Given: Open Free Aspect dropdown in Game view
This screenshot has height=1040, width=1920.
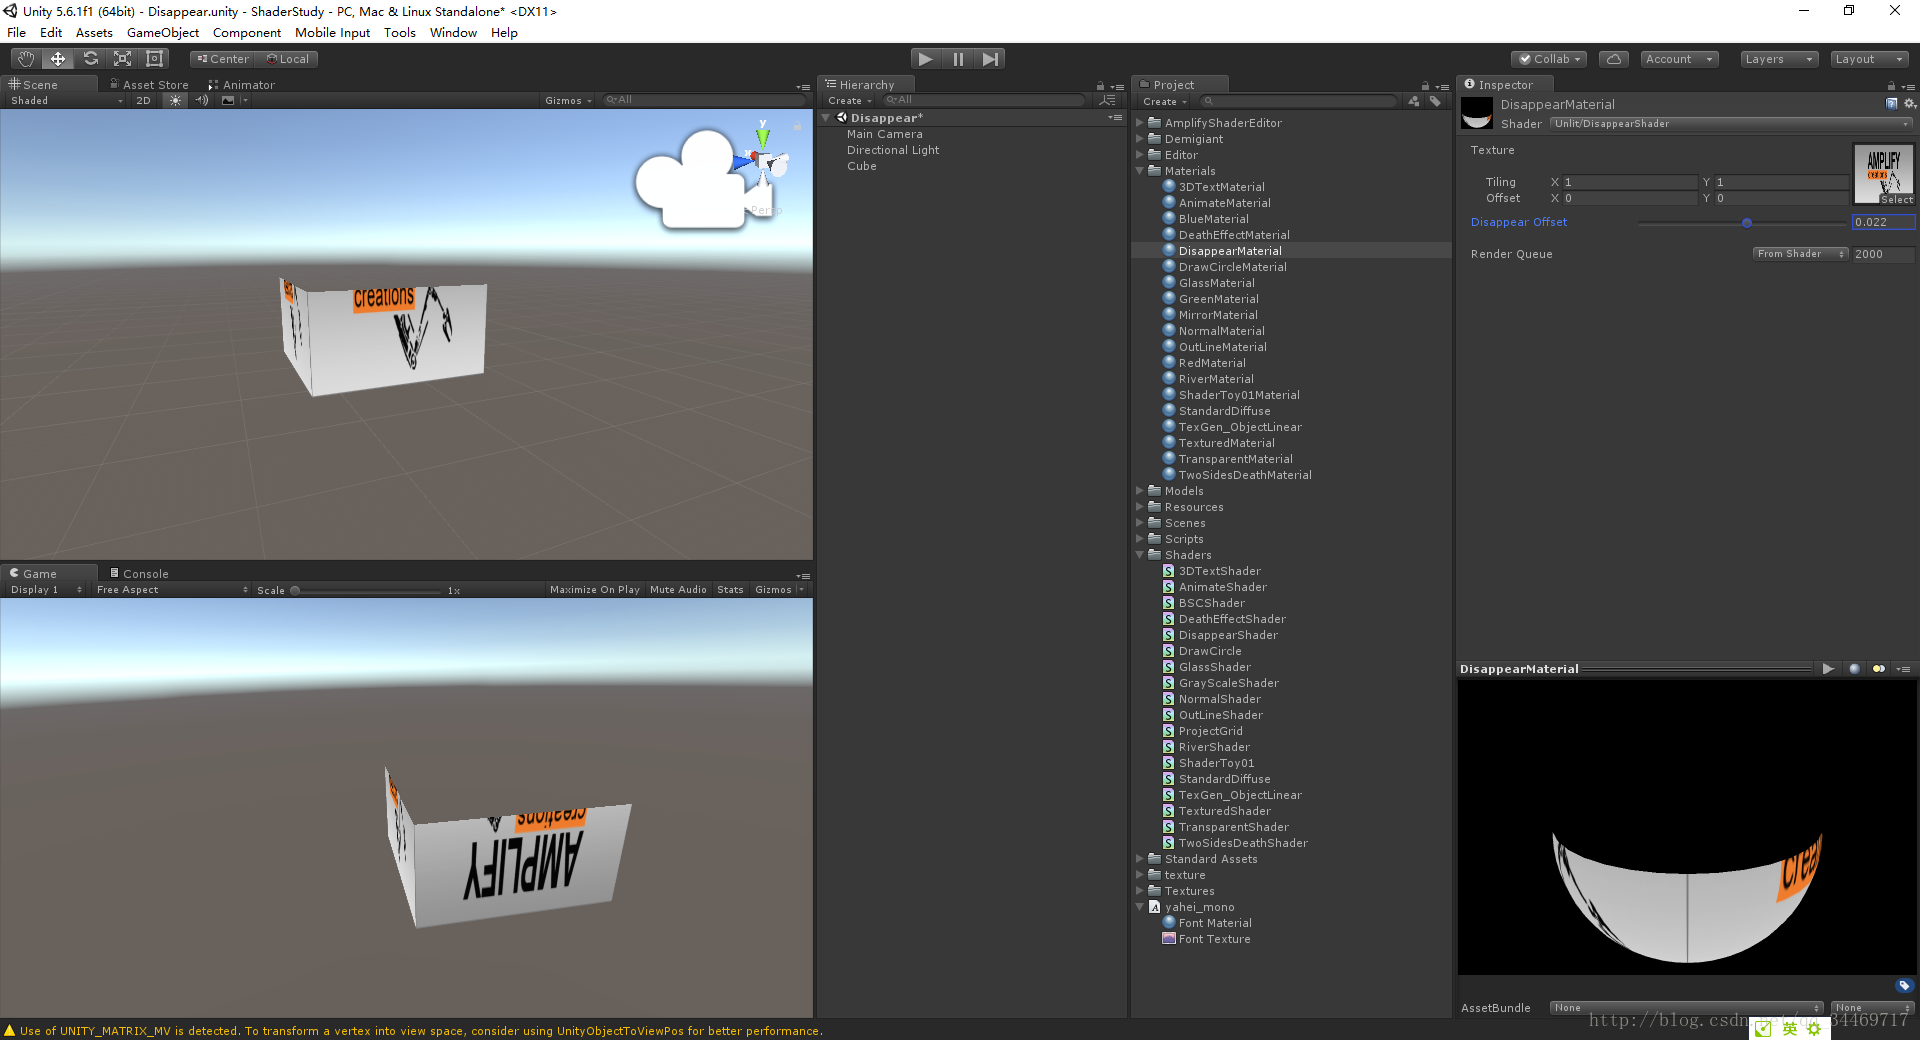Looking at the screenshot, I should click(x=172, y=590).
